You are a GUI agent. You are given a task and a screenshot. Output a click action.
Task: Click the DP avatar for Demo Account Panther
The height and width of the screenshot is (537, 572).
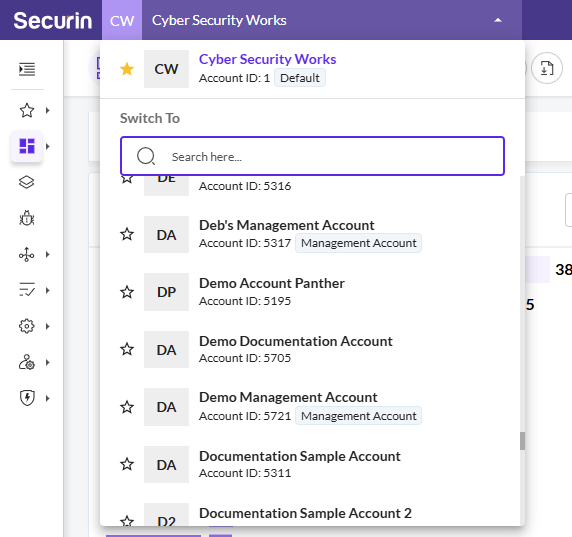166,292
